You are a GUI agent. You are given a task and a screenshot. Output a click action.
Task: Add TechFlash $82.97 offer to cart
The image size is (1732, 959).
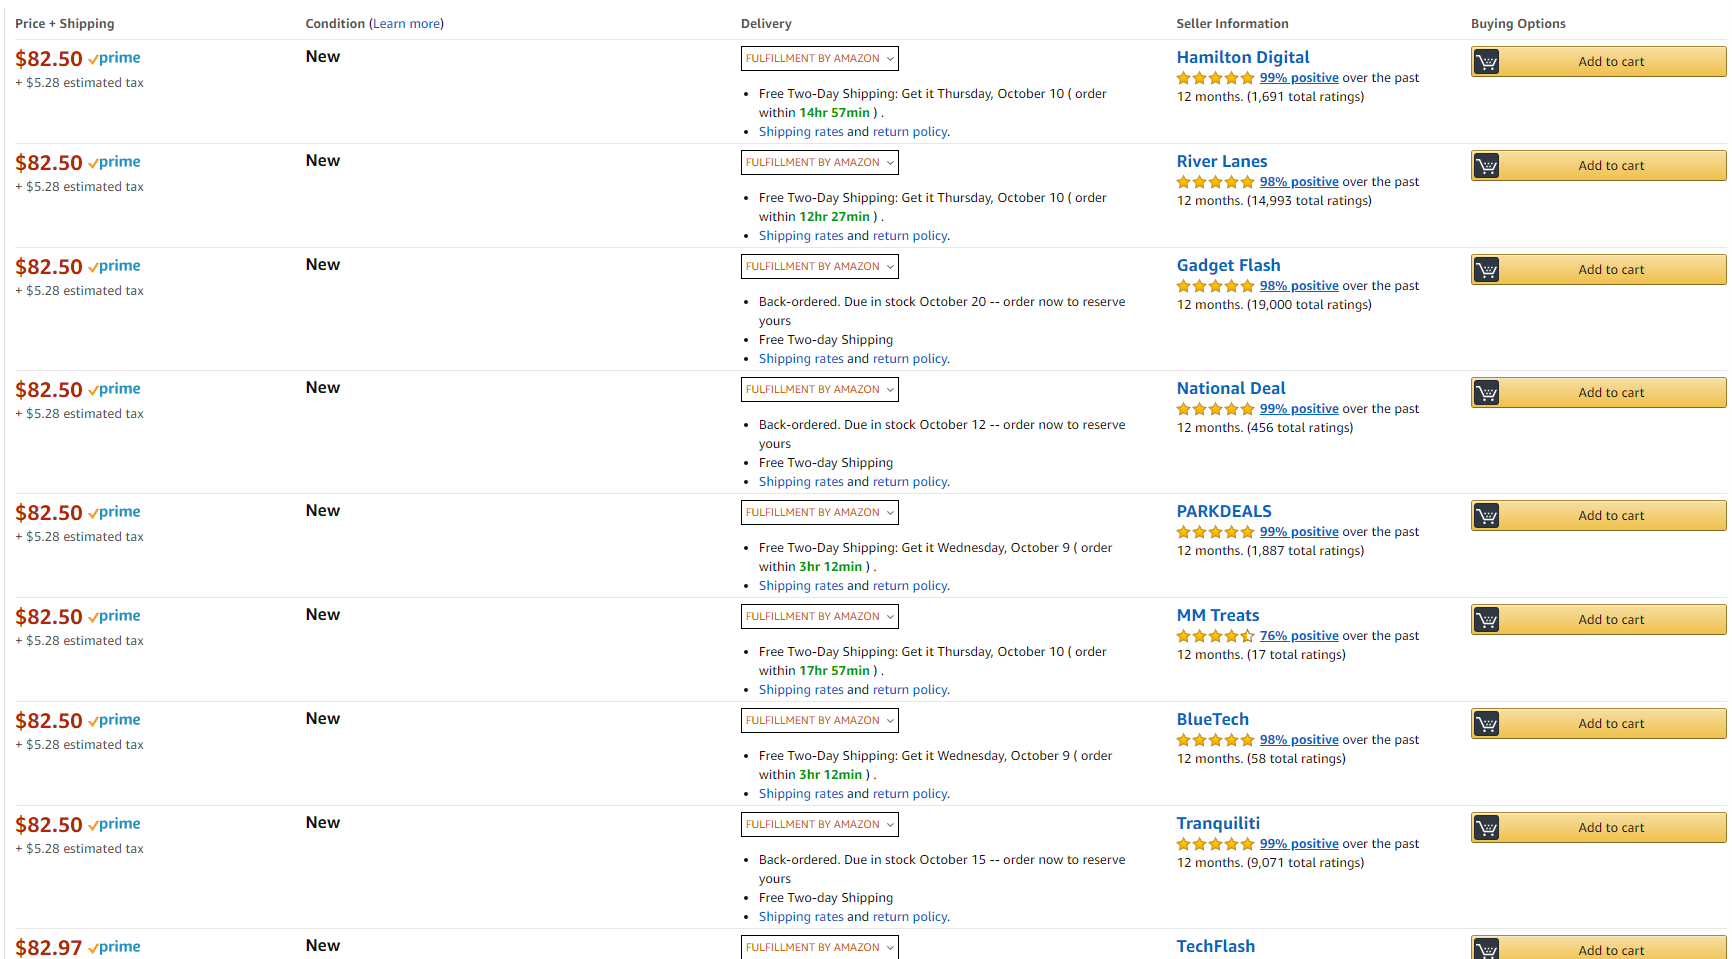1598,950
